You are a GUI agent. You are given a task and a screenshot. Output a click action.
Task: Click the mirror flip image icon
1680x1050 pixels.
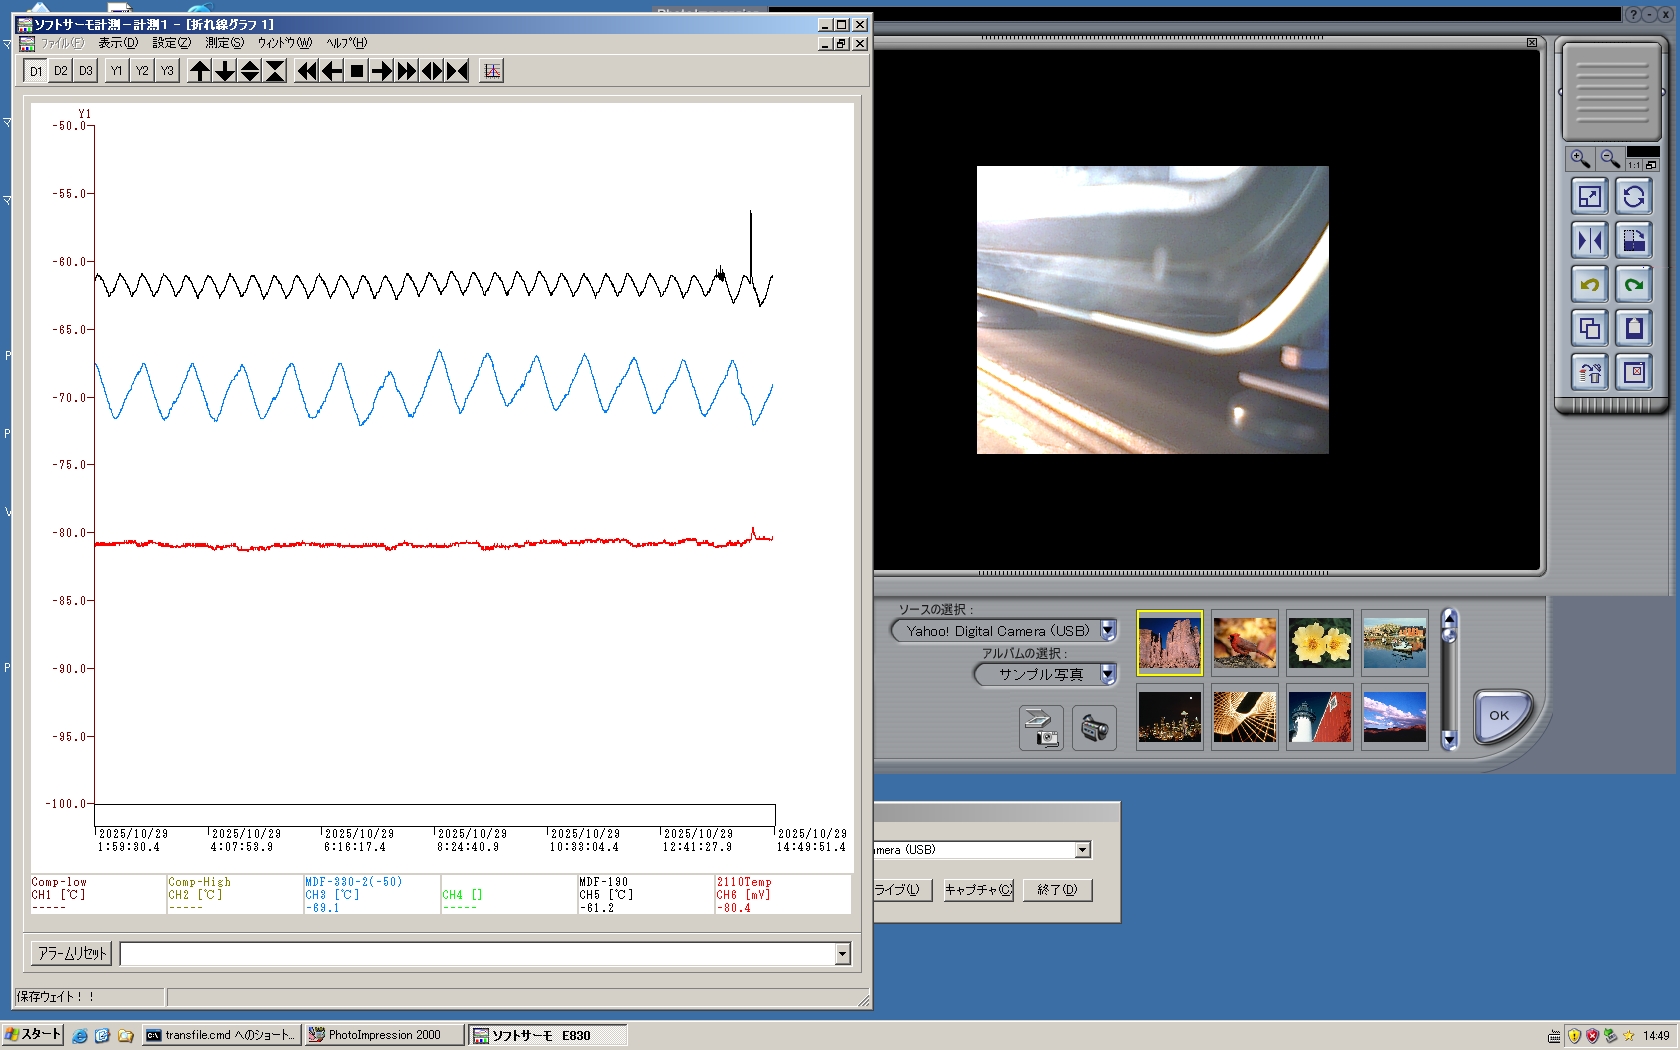point(1589,241)
